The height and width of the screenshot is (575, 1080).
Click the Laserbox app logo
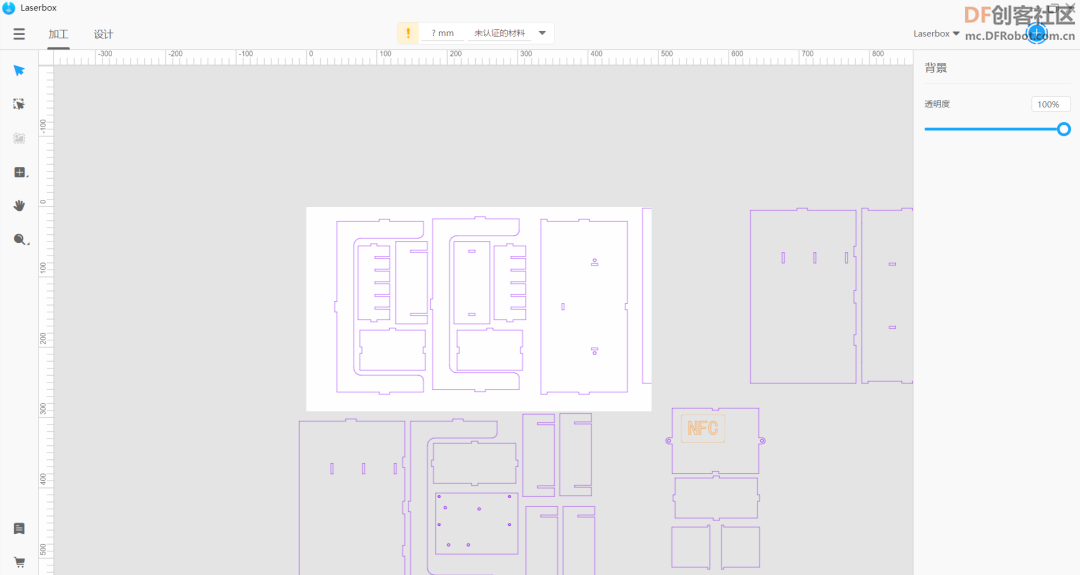pos(9,8)
